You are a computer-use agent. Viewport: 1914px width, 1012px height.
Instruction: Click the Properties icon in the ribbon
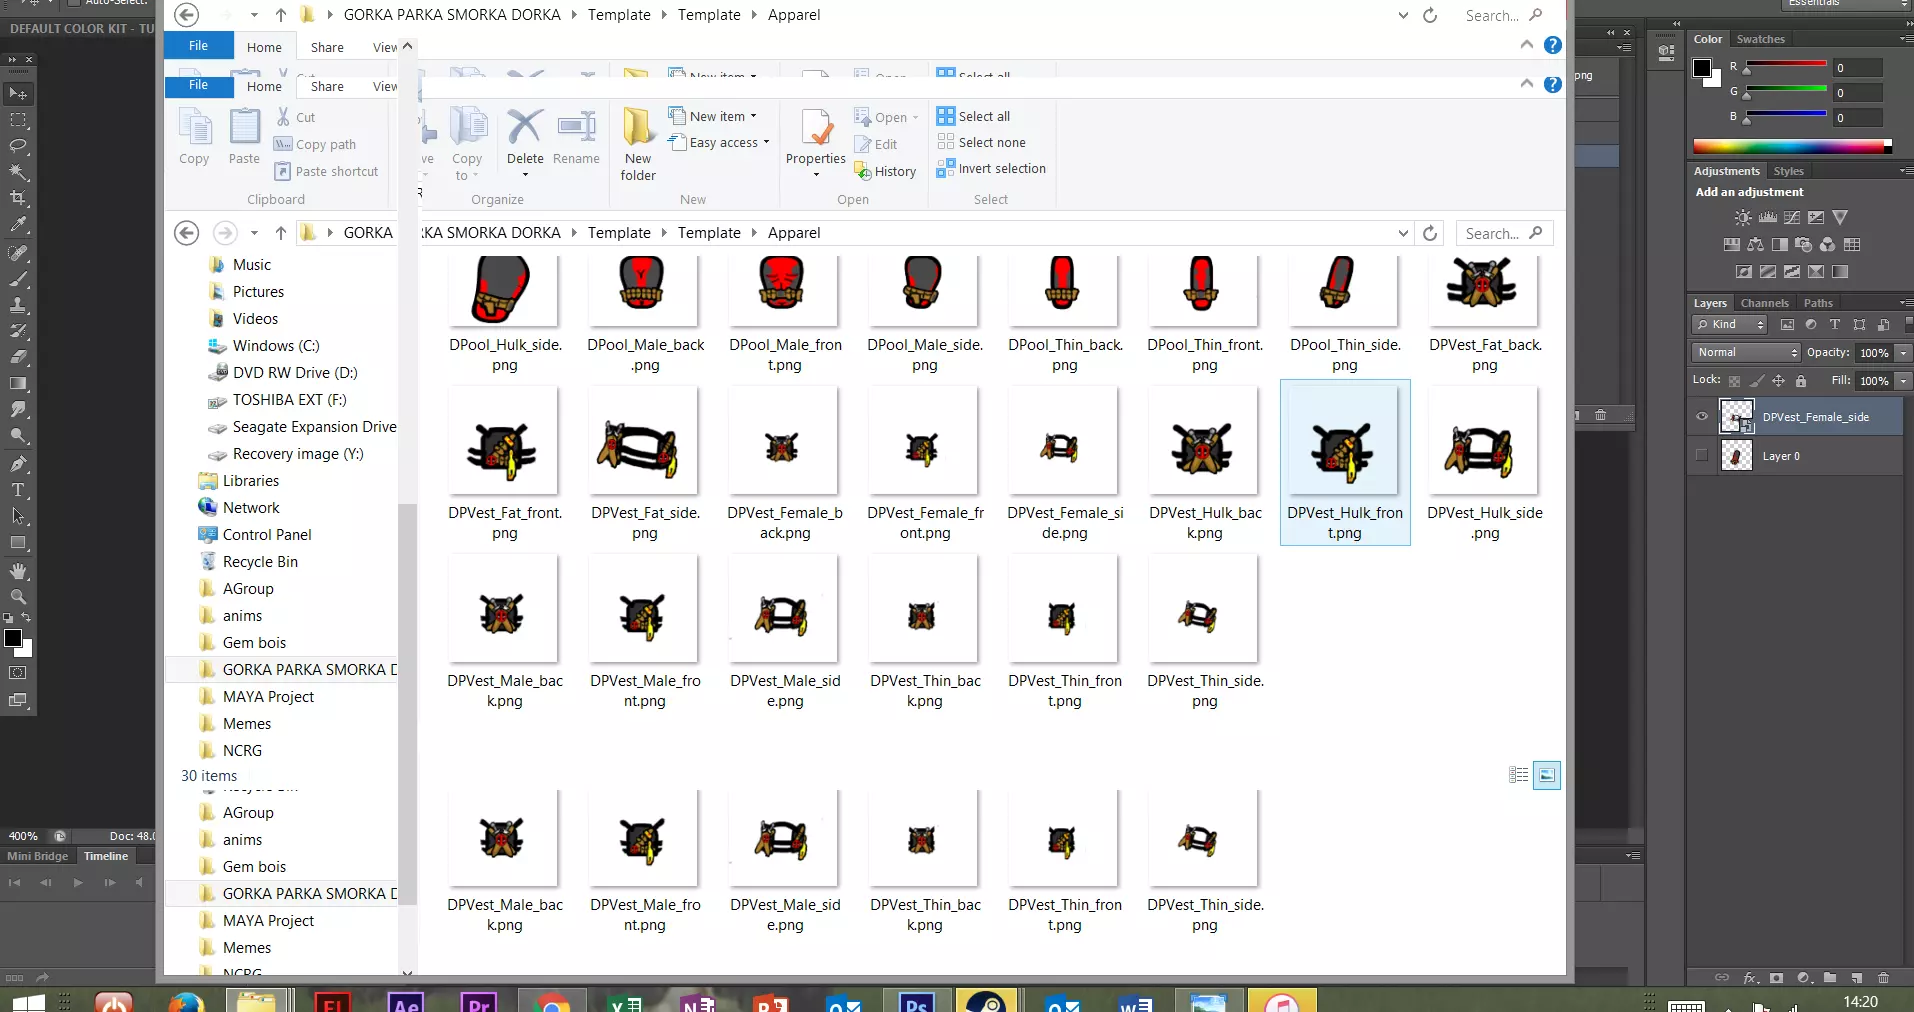tap(816, 139)
